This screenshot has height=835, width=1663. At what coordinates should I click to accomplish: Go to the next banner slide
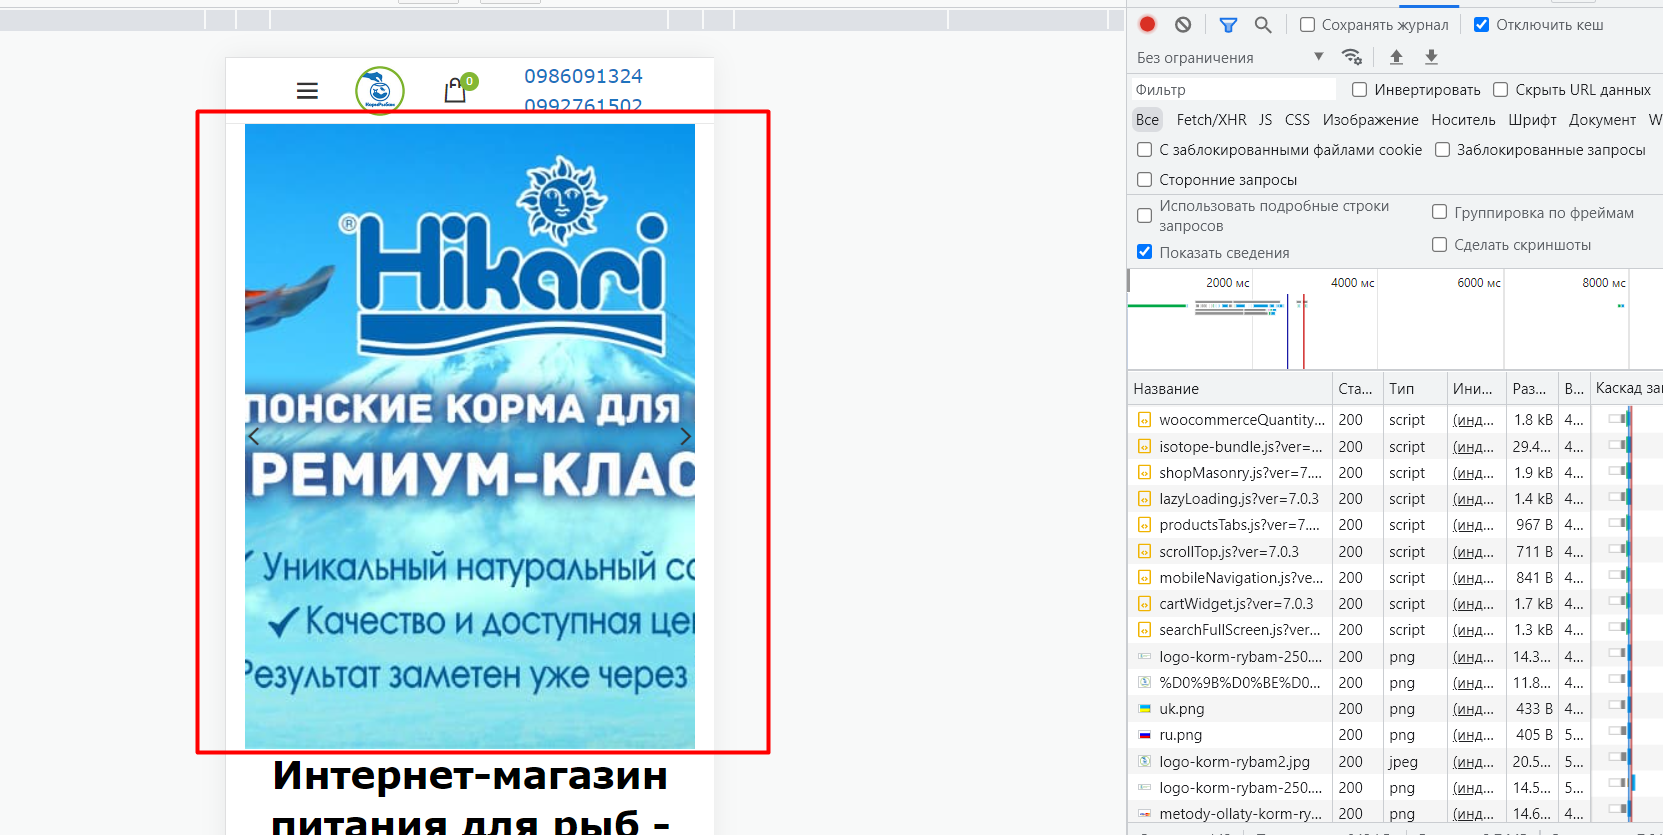(685, 436)
